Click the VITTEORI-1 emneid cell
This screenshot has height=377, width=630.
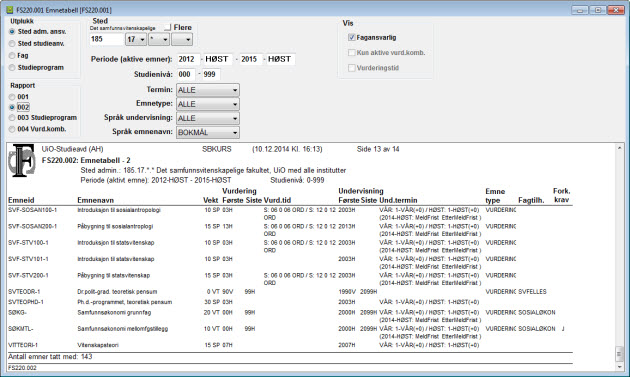point(23,345)
